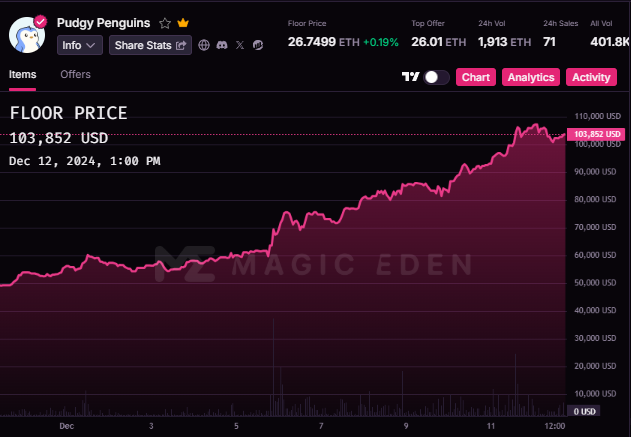The height and width of the screenshot is (437, 631).
Task: Click the verified badge on avatar
Action: click(40, 22)
